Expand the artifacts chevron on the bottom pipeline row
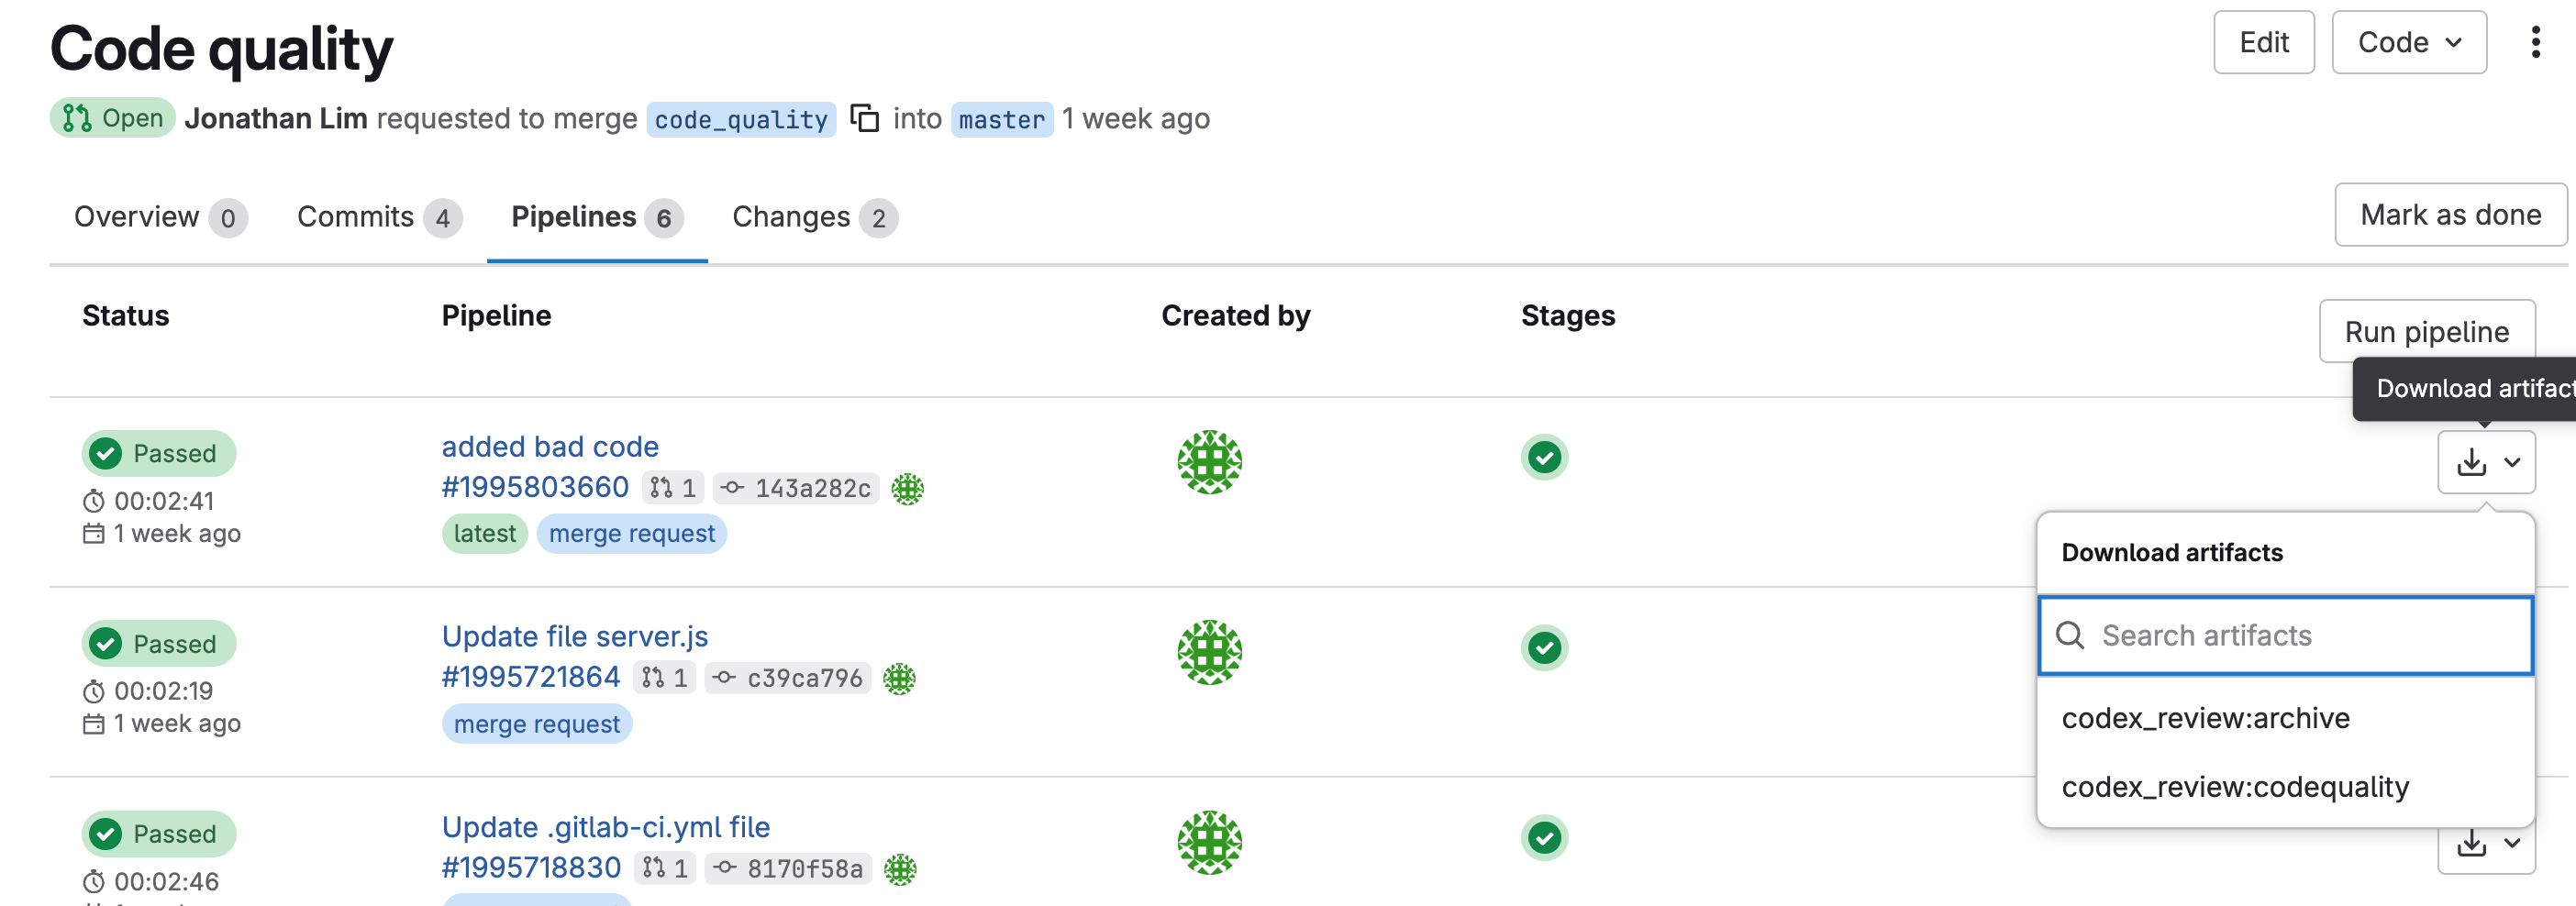This screenshot has height=906, width=2576. (2512, 845)
